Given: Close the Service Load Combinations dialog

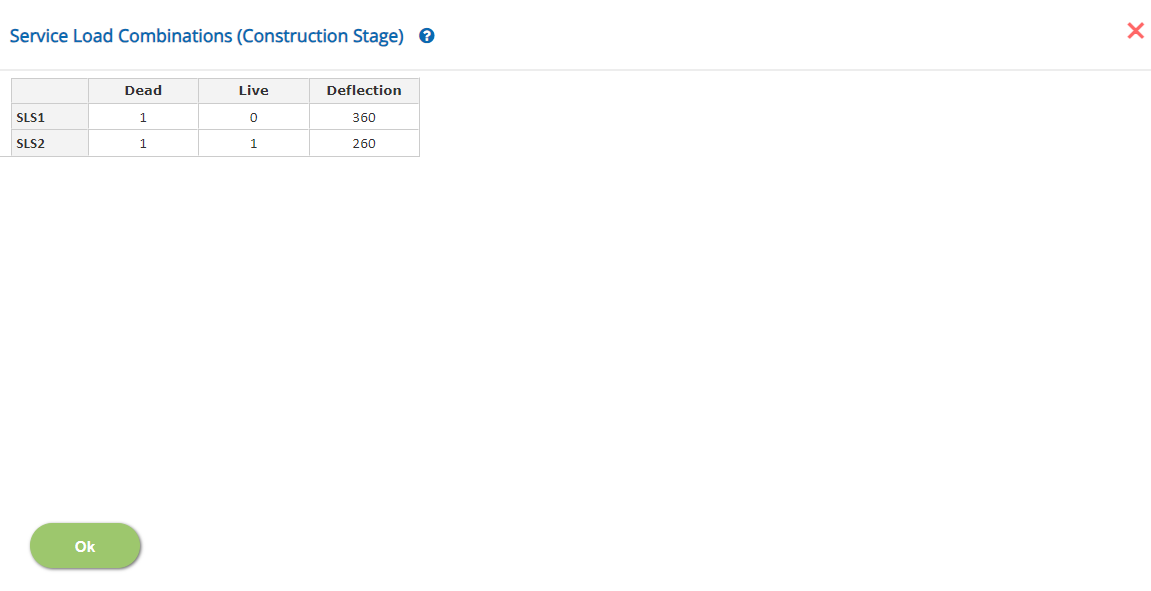Looking at the screenshot, I should (1135, 30).
